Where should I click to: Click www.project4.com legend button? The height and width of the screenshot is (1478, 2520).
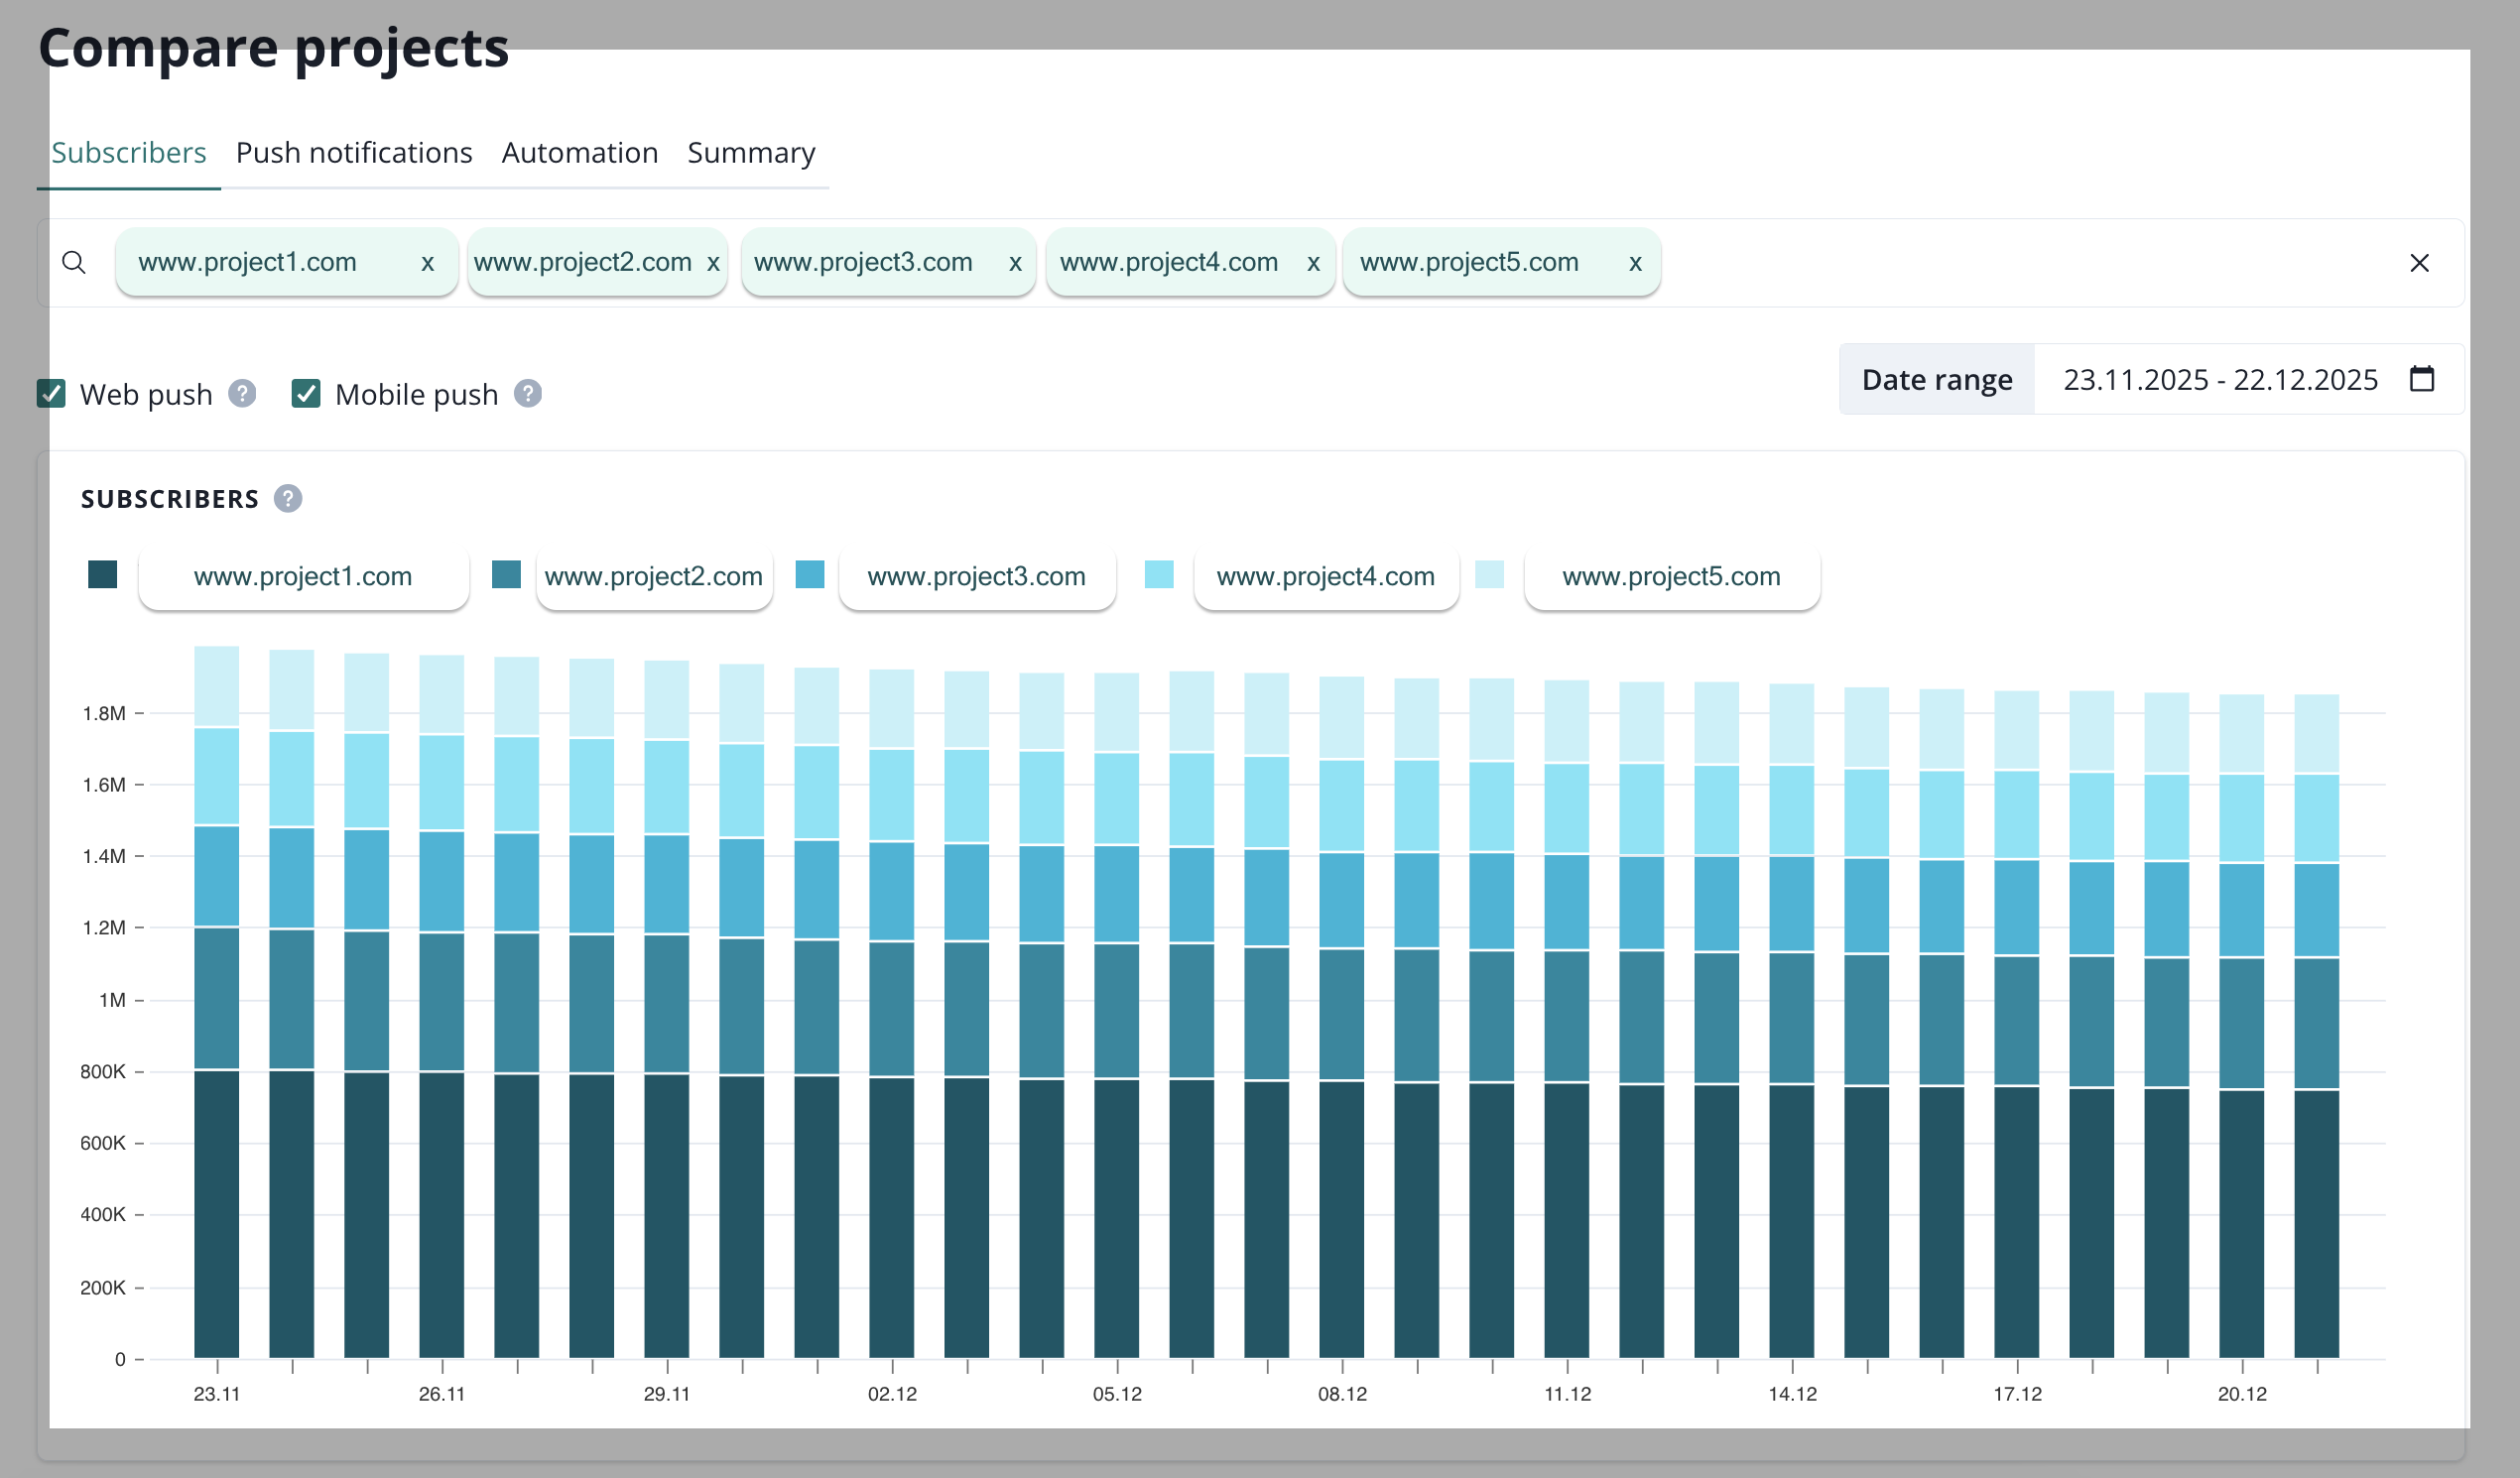pos(1325,577)
